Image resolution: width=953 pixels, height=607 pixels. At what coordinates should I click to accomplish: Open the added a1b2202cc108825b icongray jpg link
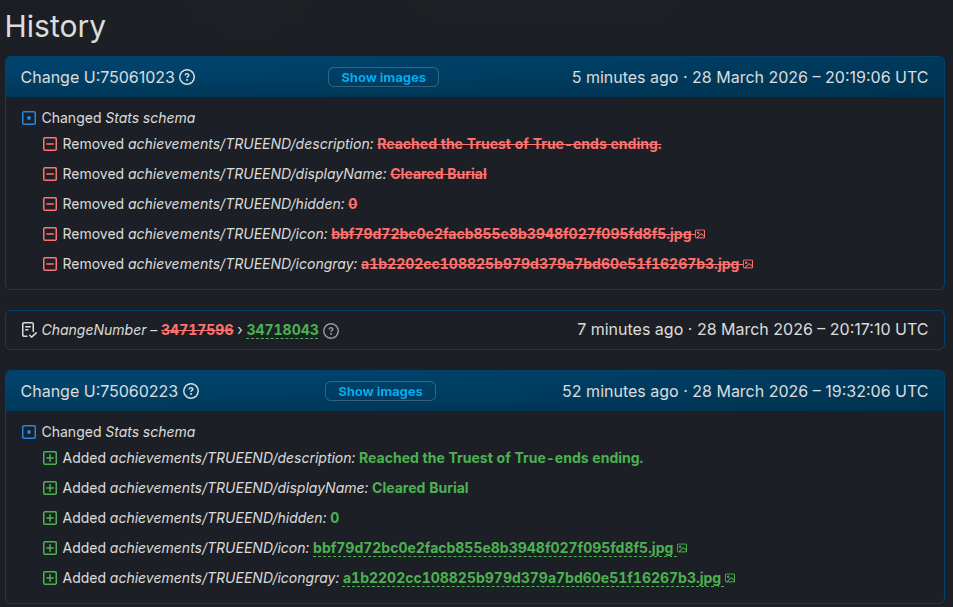pos(532,578)
